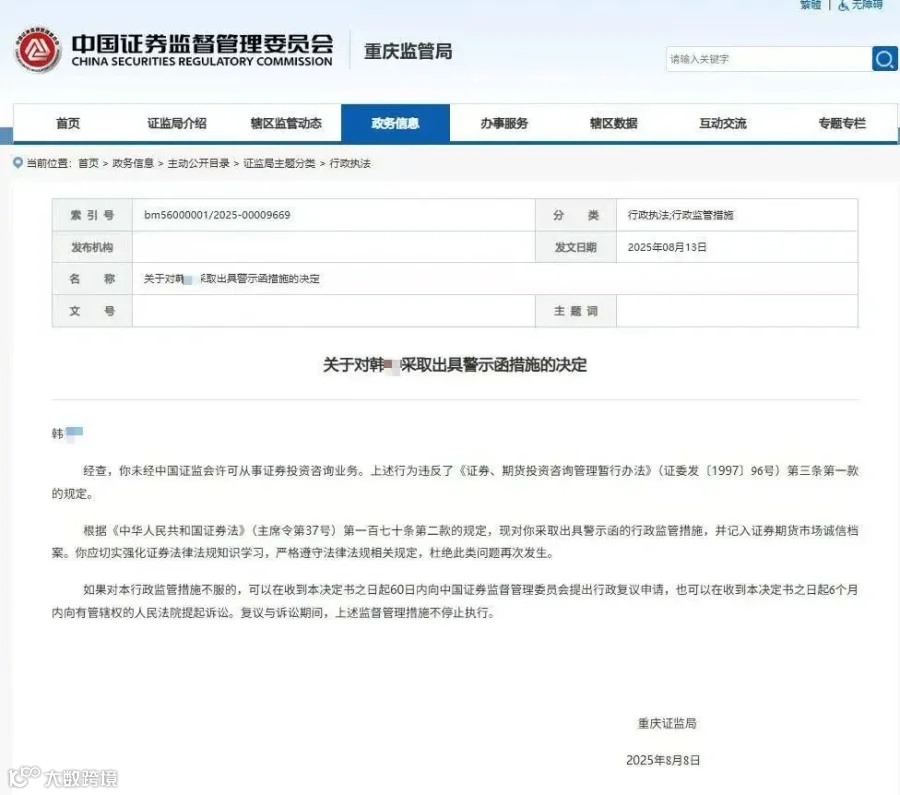The image size is (900, 795).
Task: Click the 行政执法 breadcrumb link
Action: 350,164
